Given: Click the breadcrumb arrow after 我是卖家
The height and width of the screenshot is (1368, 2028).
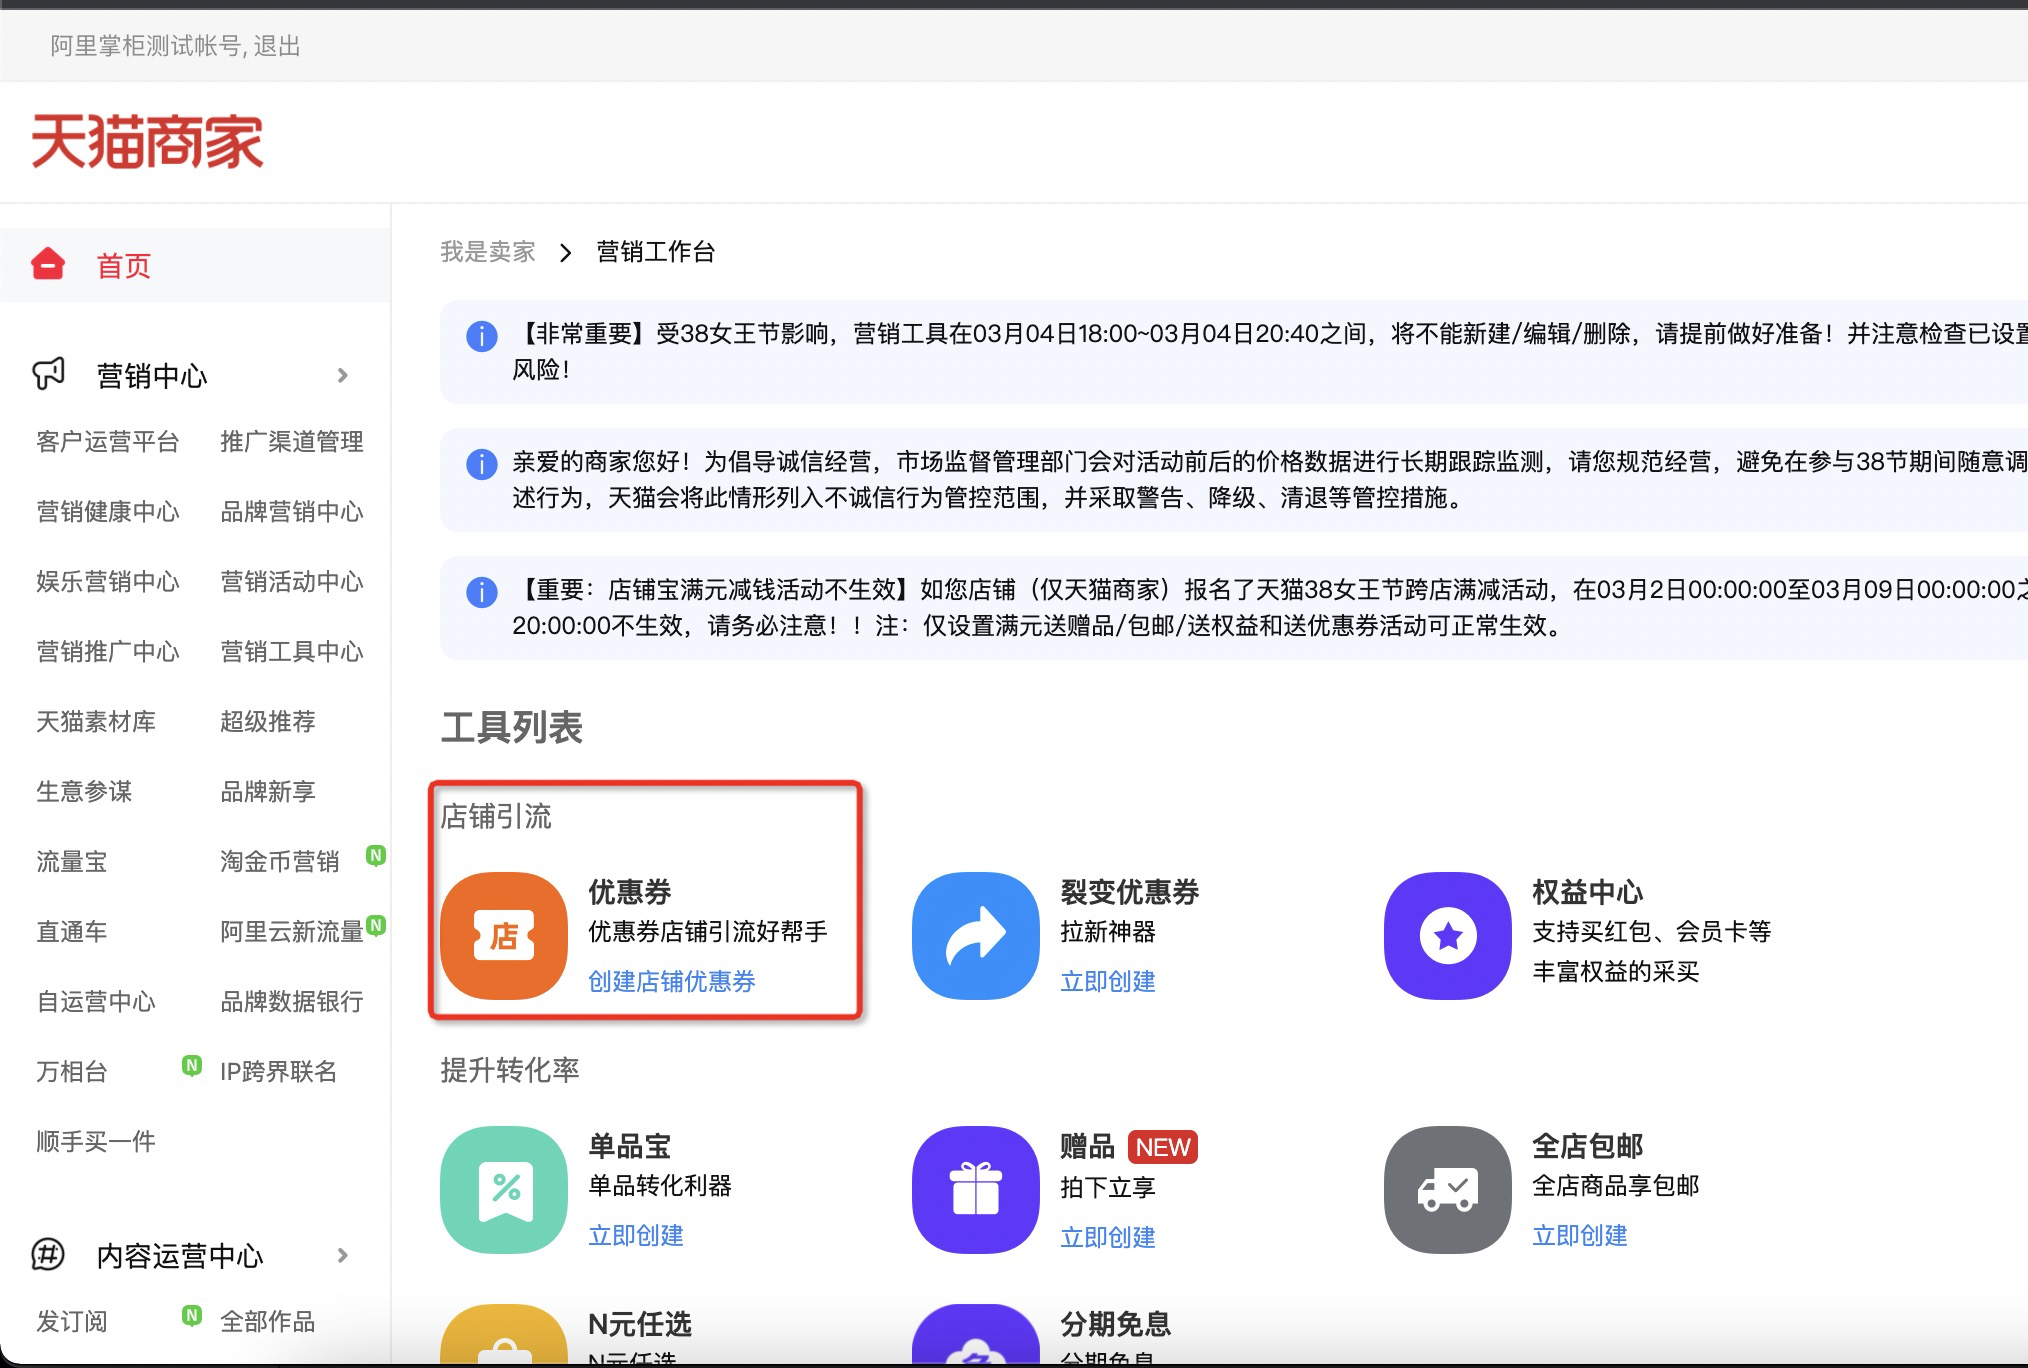Looking at the screenshot, I should (566, 252).
